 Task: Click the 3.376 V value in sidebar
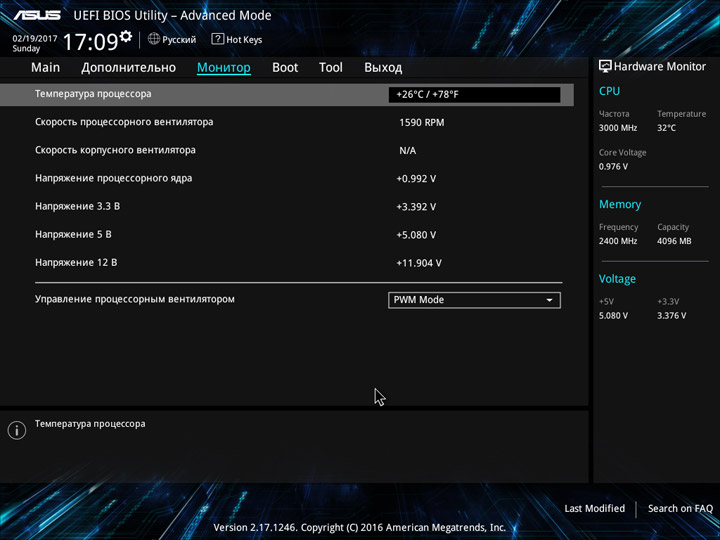coord(671,315)
